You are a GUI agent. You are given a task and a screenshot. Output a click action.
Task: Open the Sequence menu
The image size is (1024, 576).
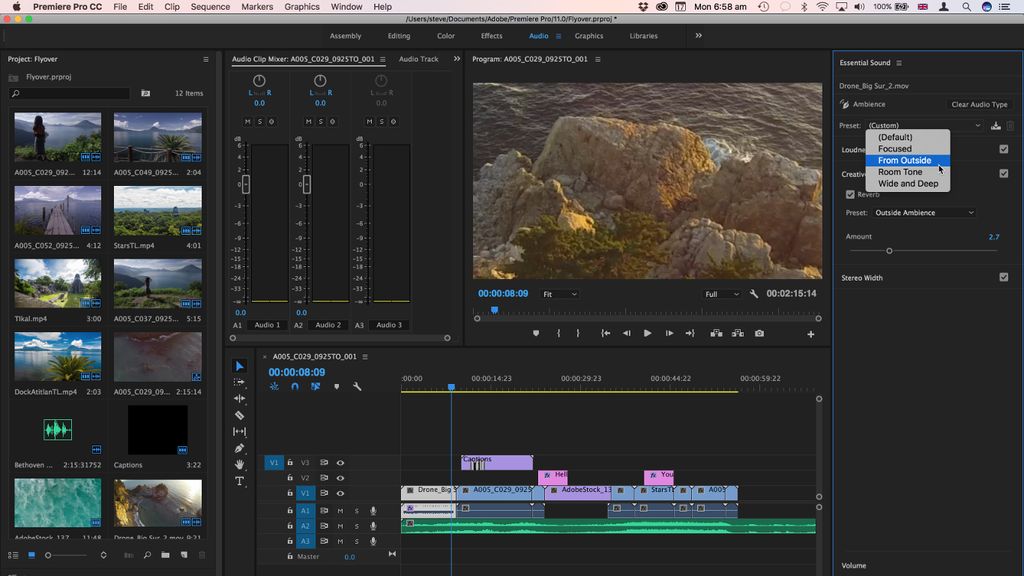click(x=210, y=6)
